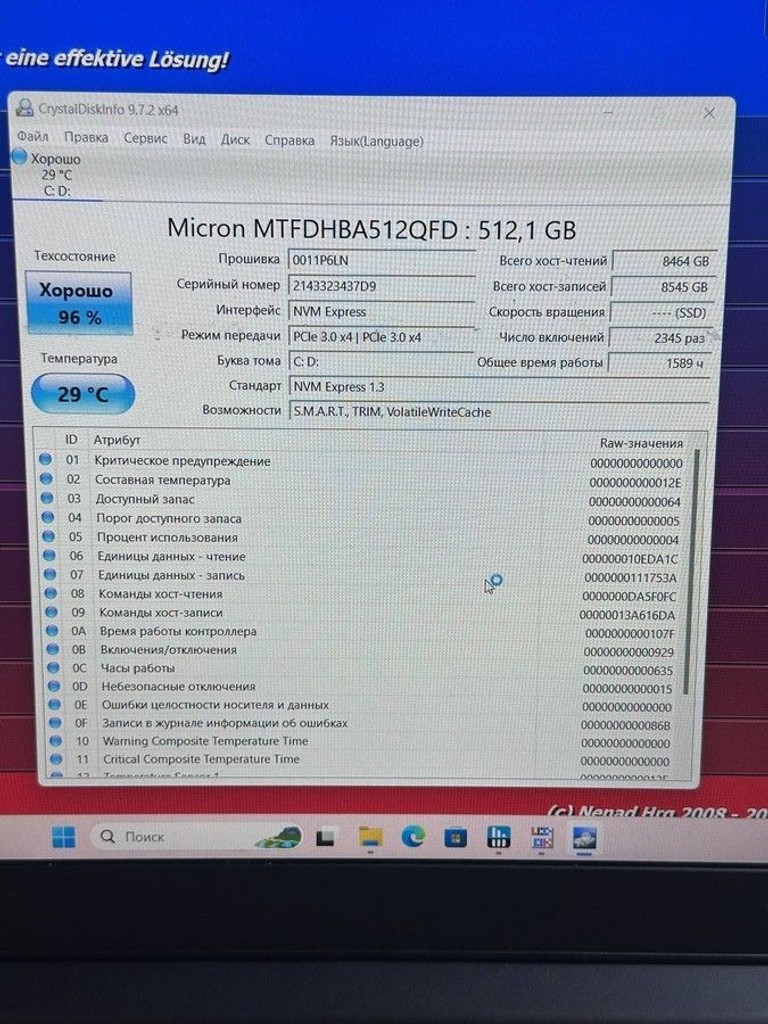Click the 1589 ч power on hours value
This screenshot has width=768, height=1024.
click(658, 363)
